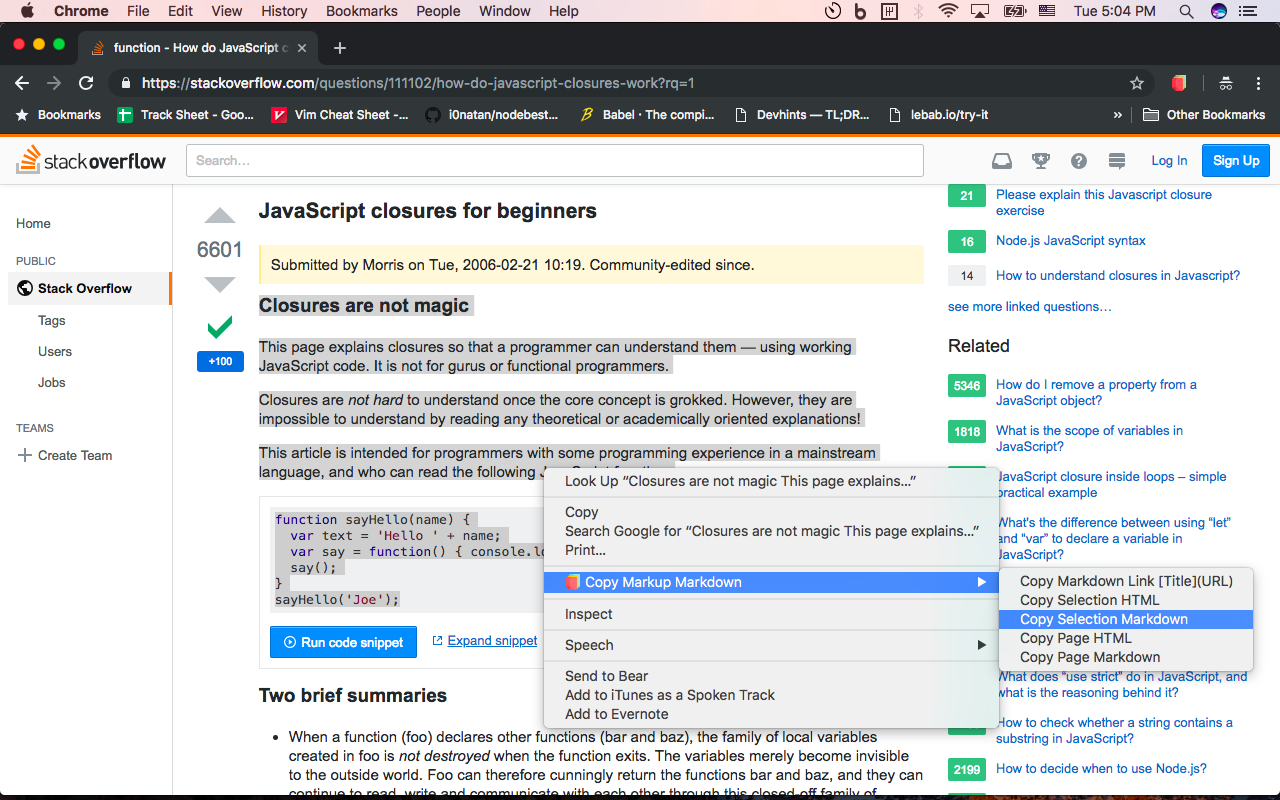This screenshot has height=800, width=1280.
Task: Click the Bluetooth menu bar icon
Action: point(918,11)
